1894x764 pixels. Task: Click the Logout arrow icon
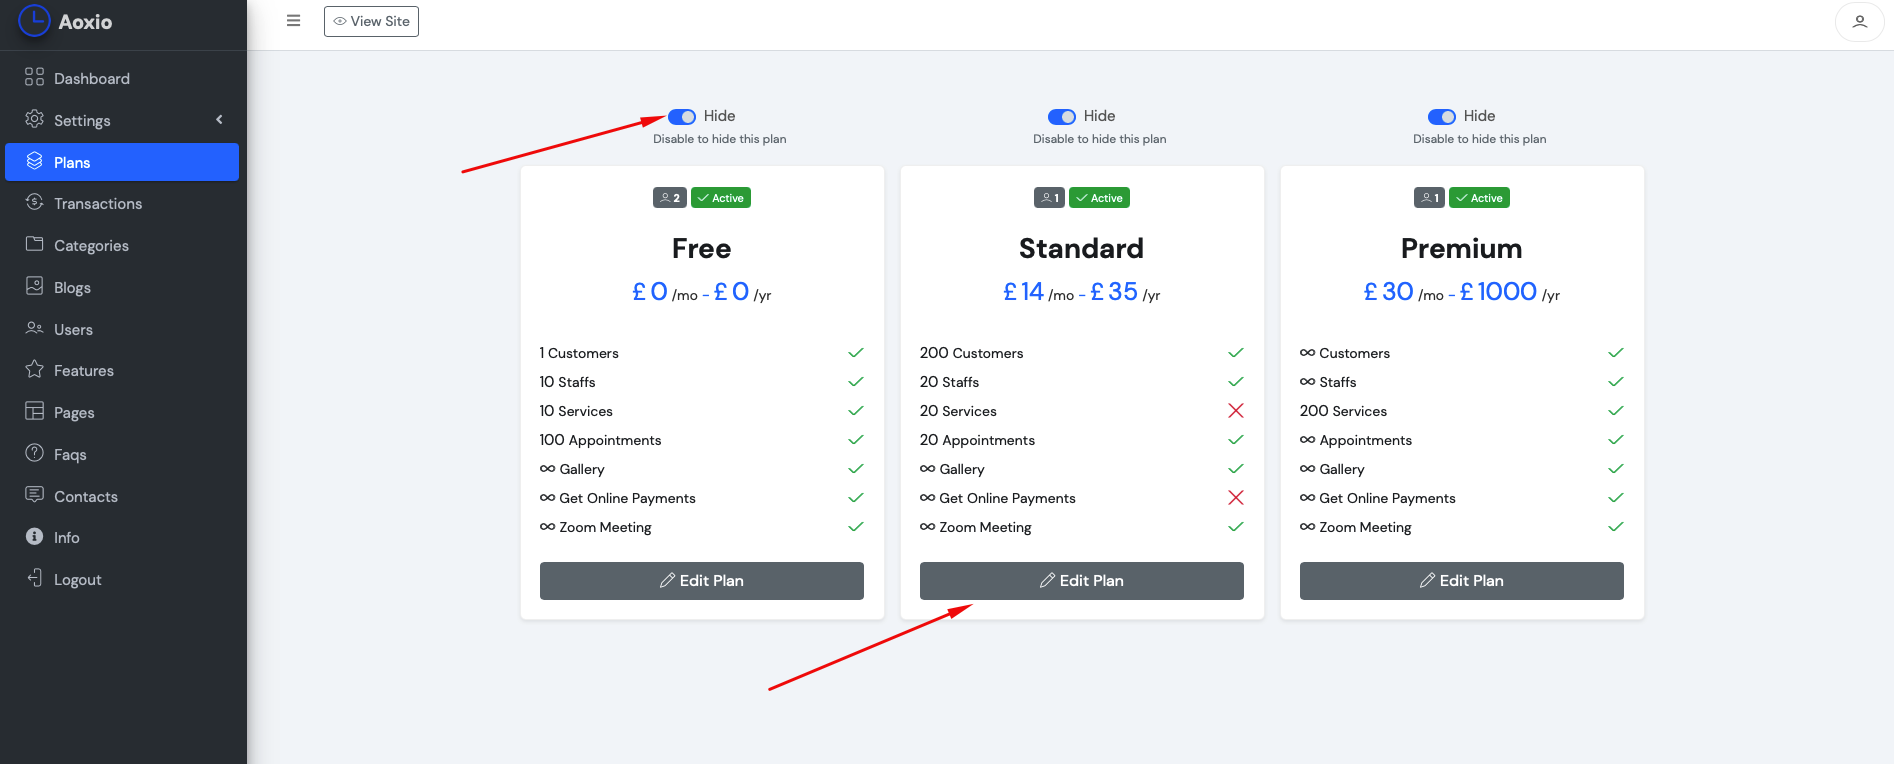coord(35,578)
